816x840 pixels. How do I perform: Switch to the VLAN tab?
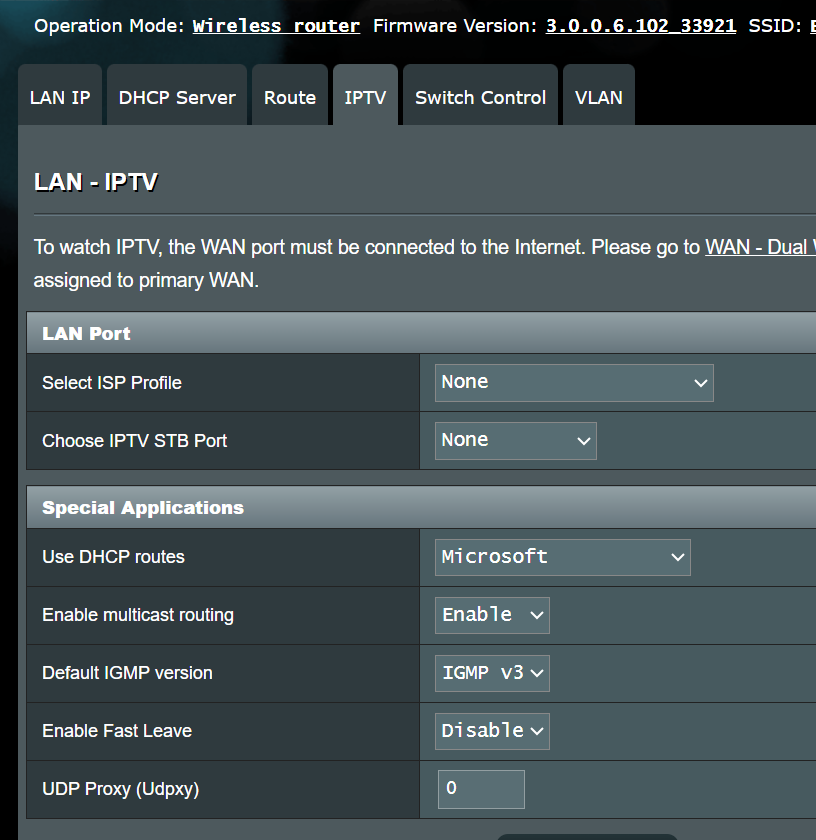tap(598, 97)
